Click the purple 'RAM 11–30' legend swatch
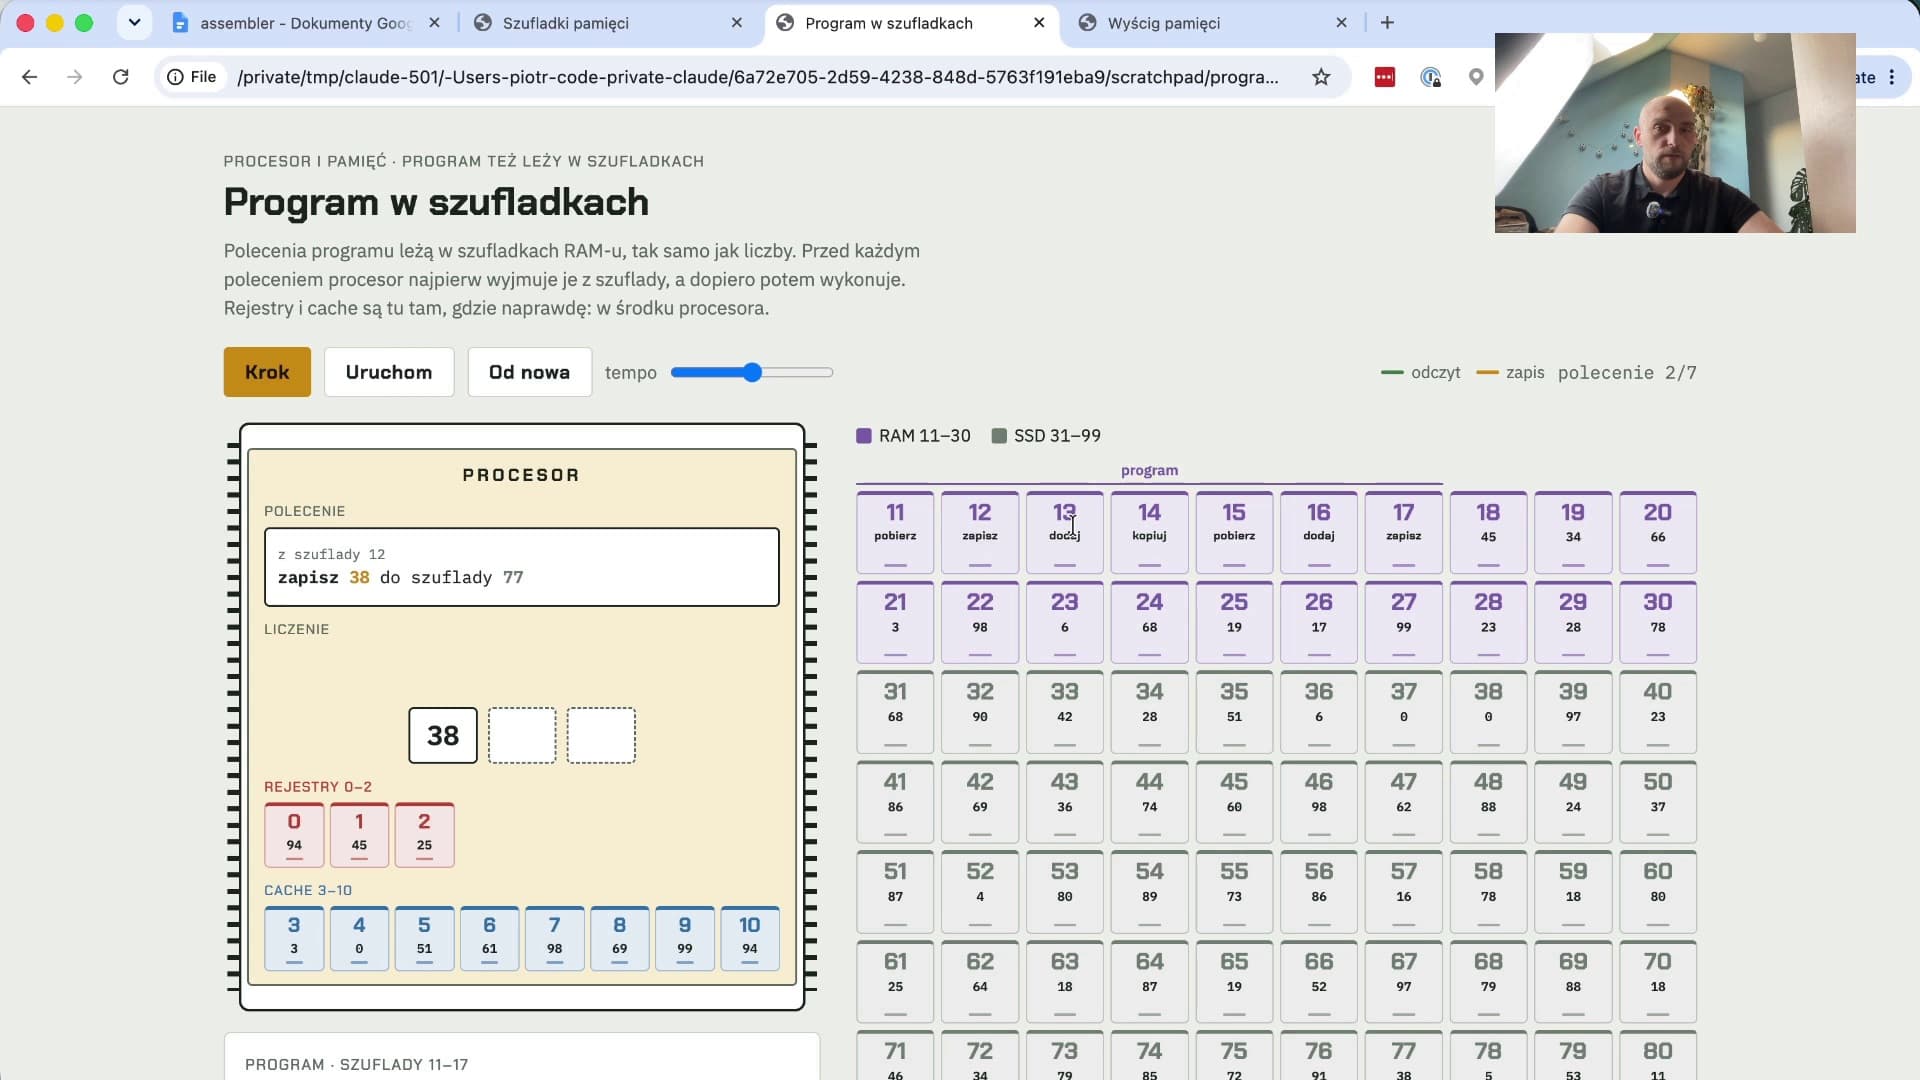Image resolution: width=1920 pixels, height=1080 pixels. [x=864, y=436]
